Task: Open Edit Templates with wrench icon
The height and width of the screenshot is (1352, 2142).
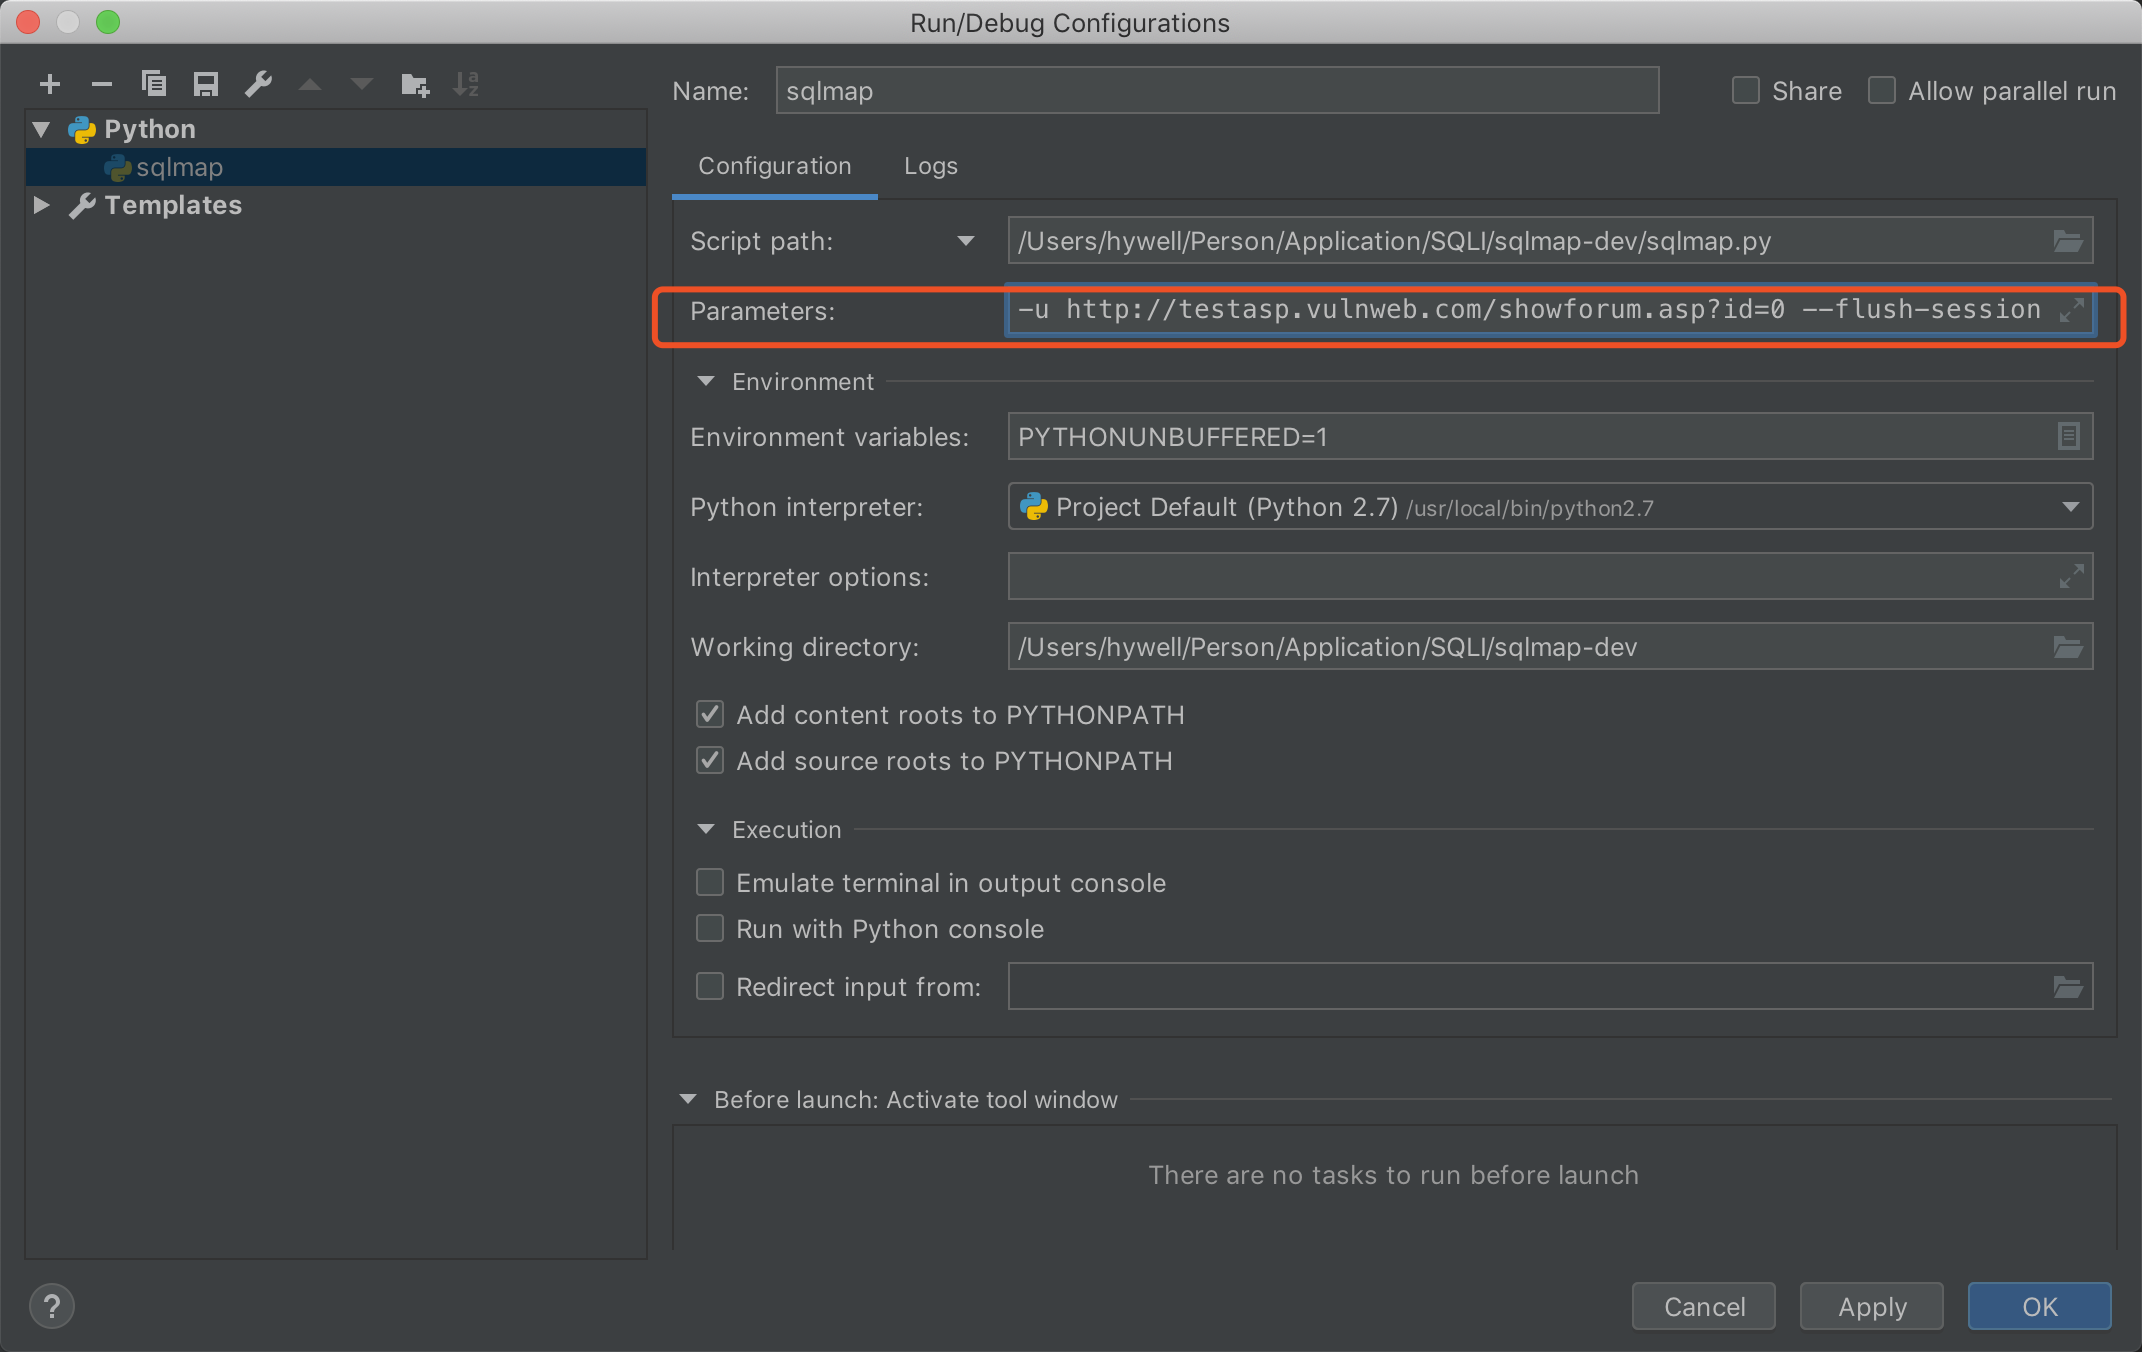Action: tap(258, 84)
